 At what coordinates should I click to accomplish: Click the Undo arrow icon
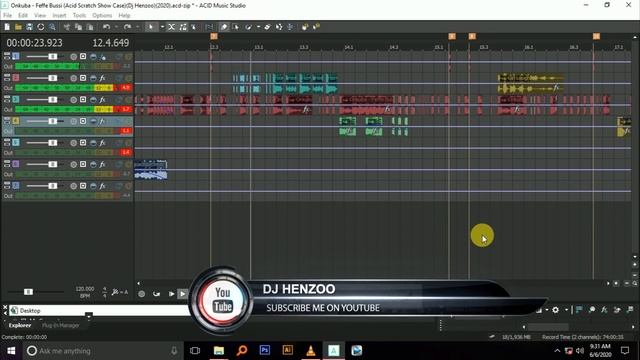point(107,27)
